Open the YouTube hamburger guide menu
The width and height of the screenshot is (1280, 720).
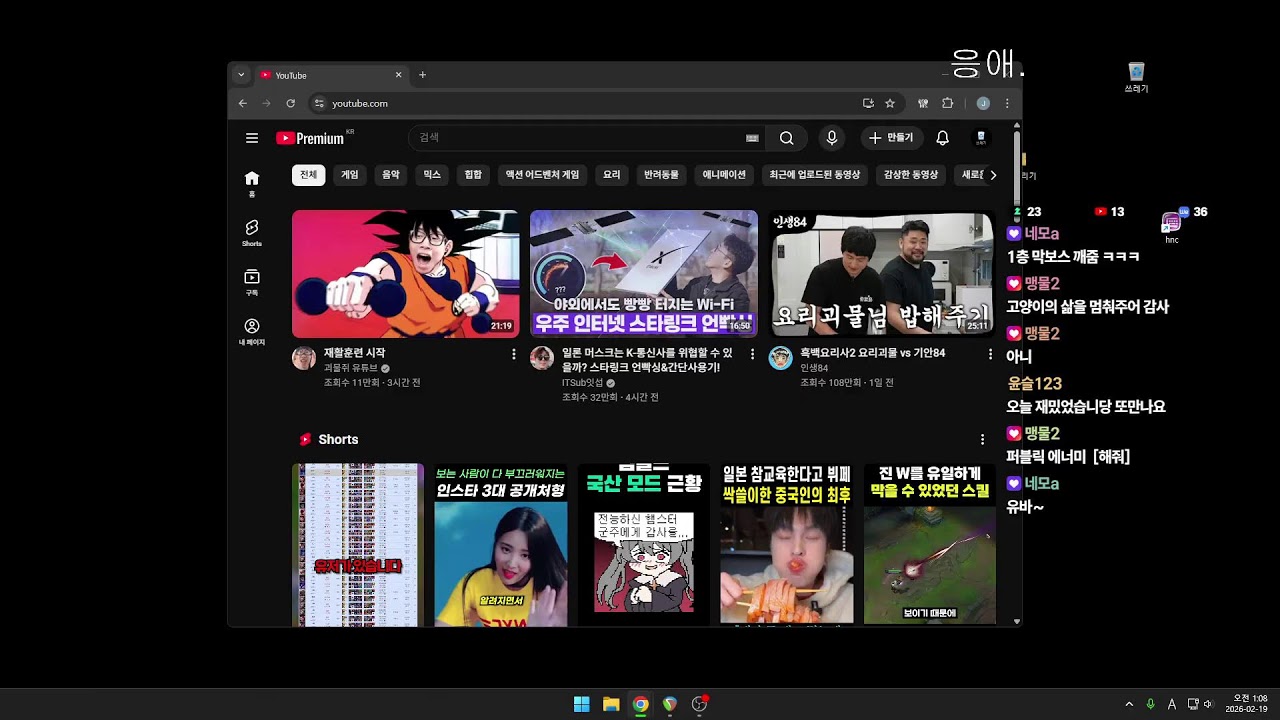[x=252, y=138]
